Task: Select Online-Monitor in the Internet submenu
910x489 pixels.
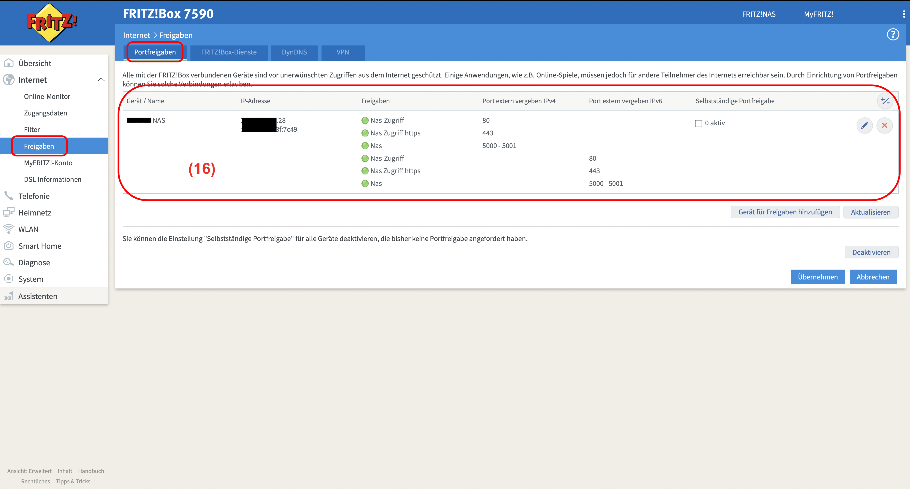Action: 47,97
